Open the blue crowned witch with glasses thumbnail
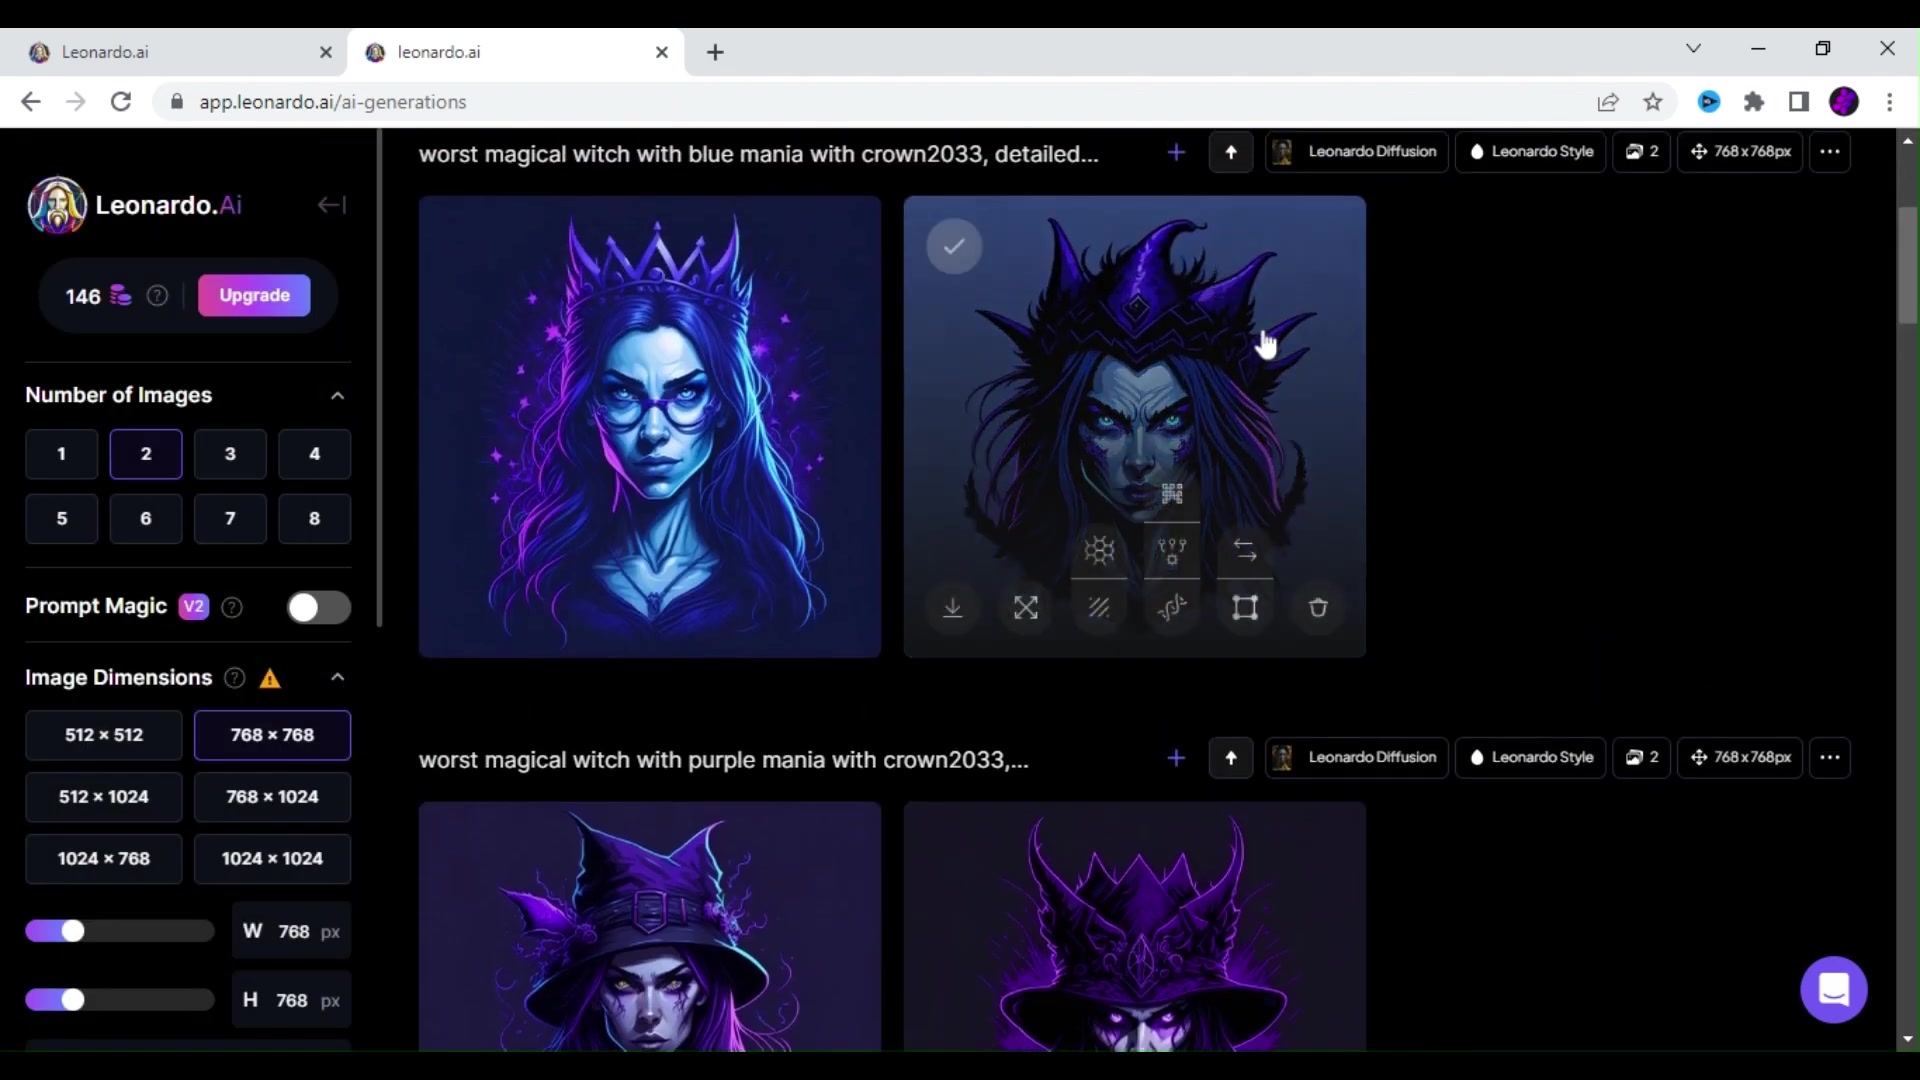 pyautogui.click(x=650, y=427)
